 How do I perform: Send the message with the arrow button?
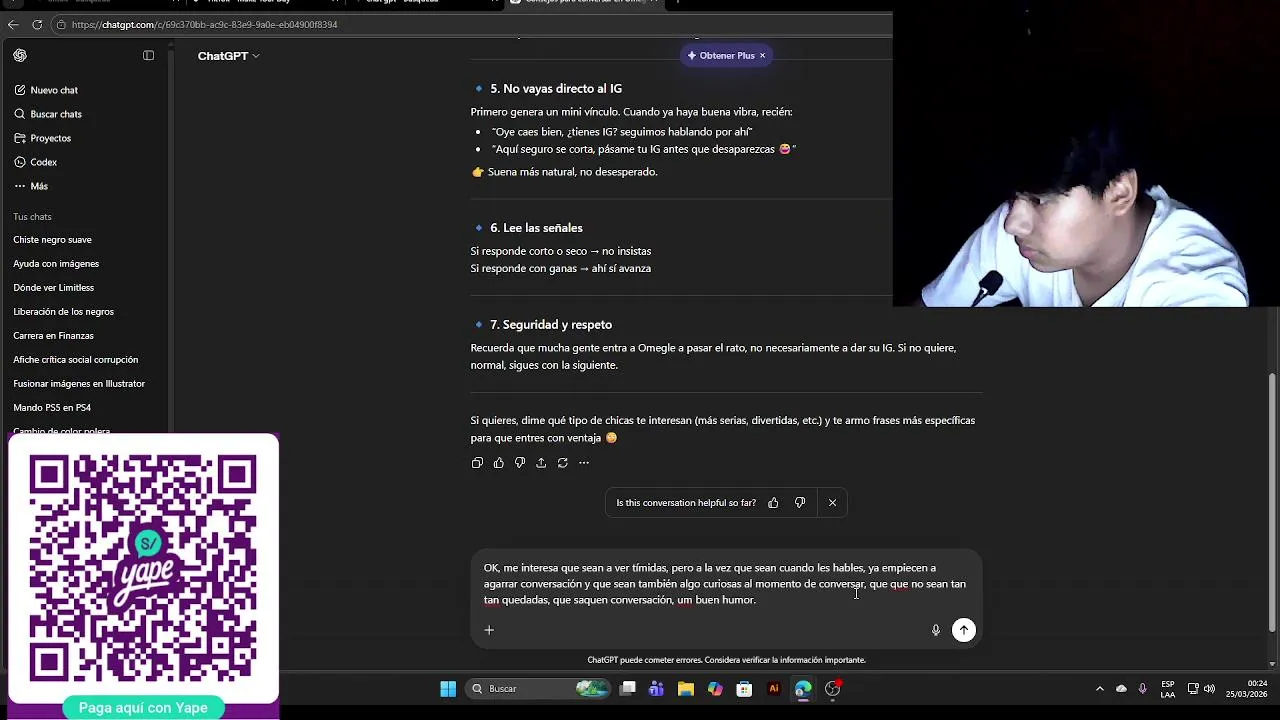pyautogui.click(x=964, y=630)
